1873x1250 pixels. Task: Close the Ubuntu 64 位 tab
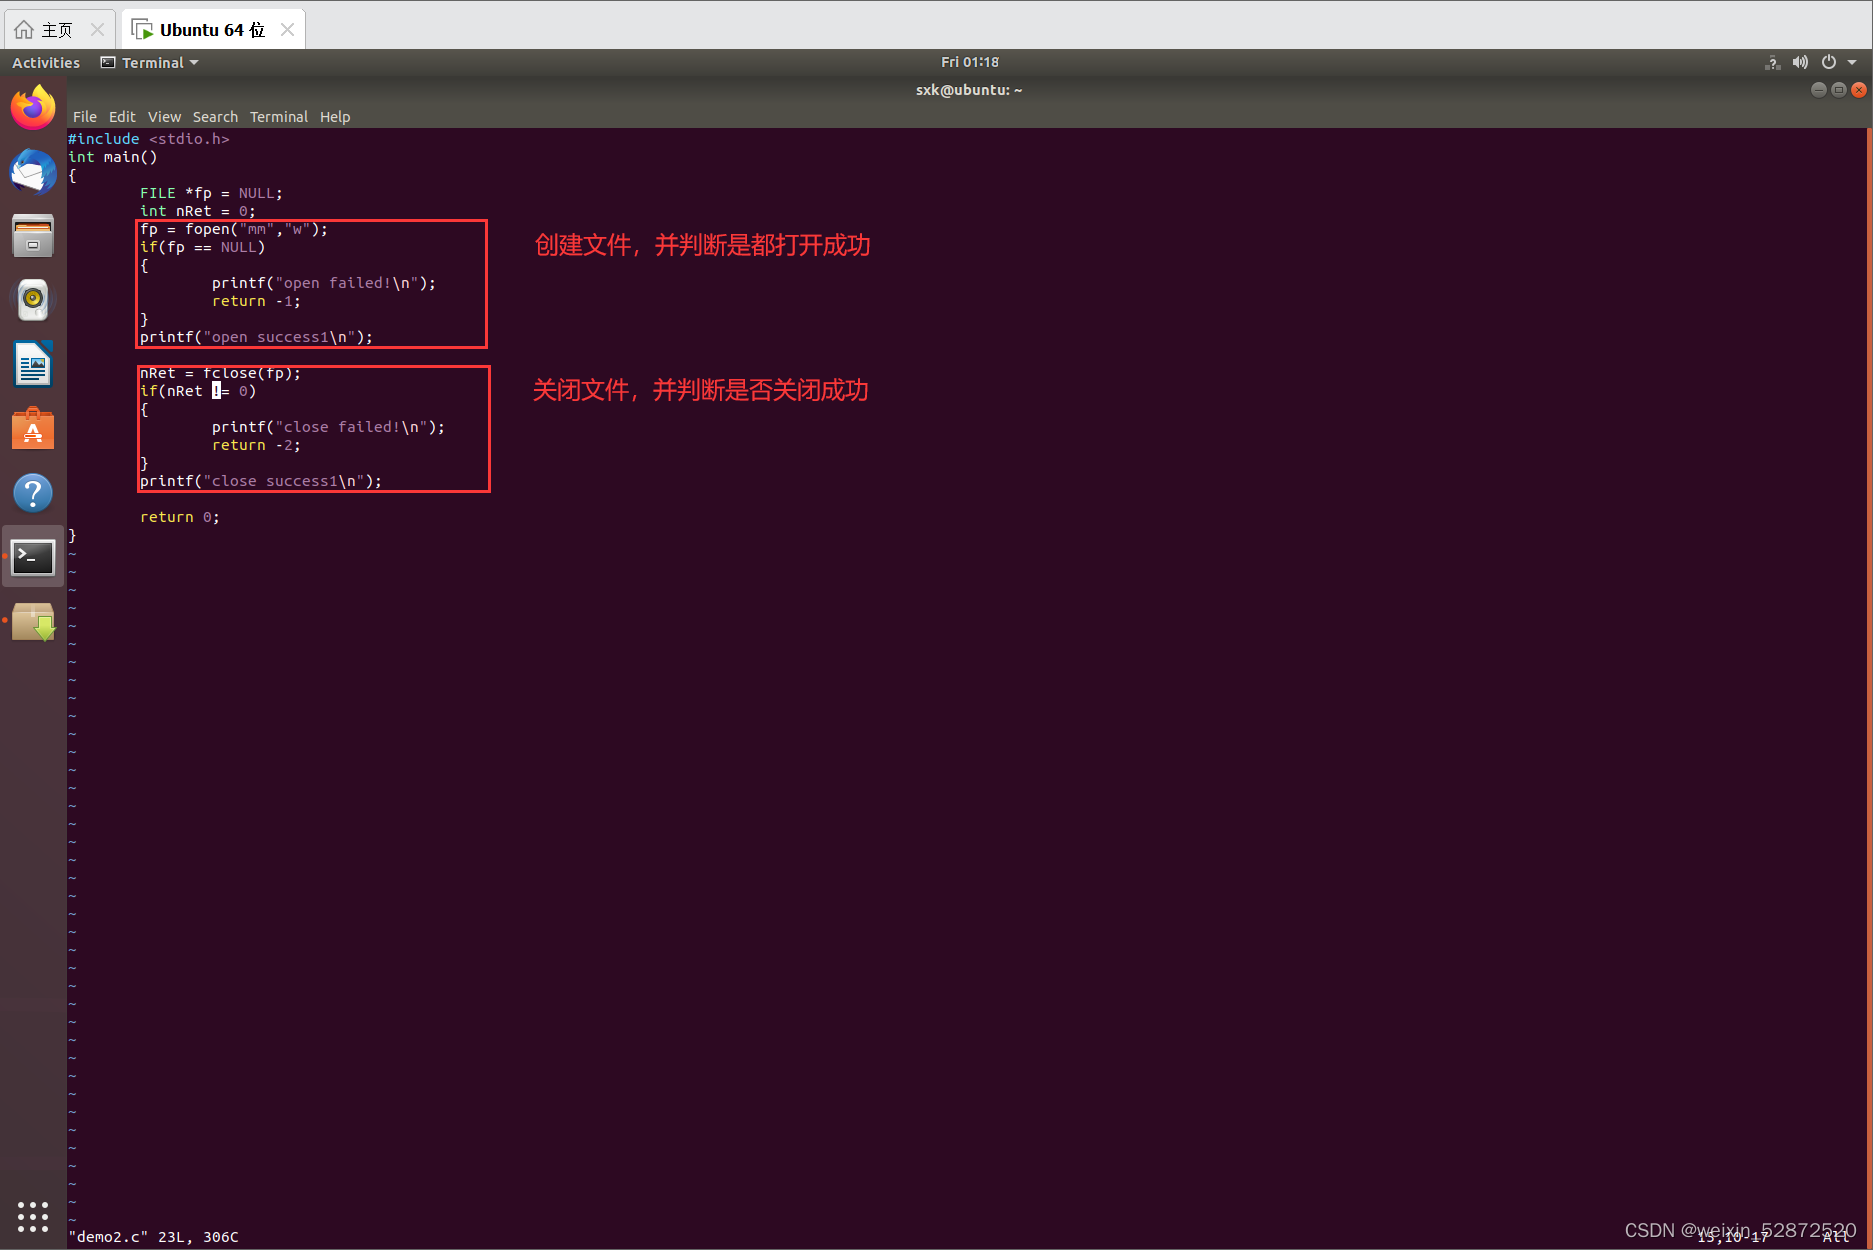click(x=288, y=30)
